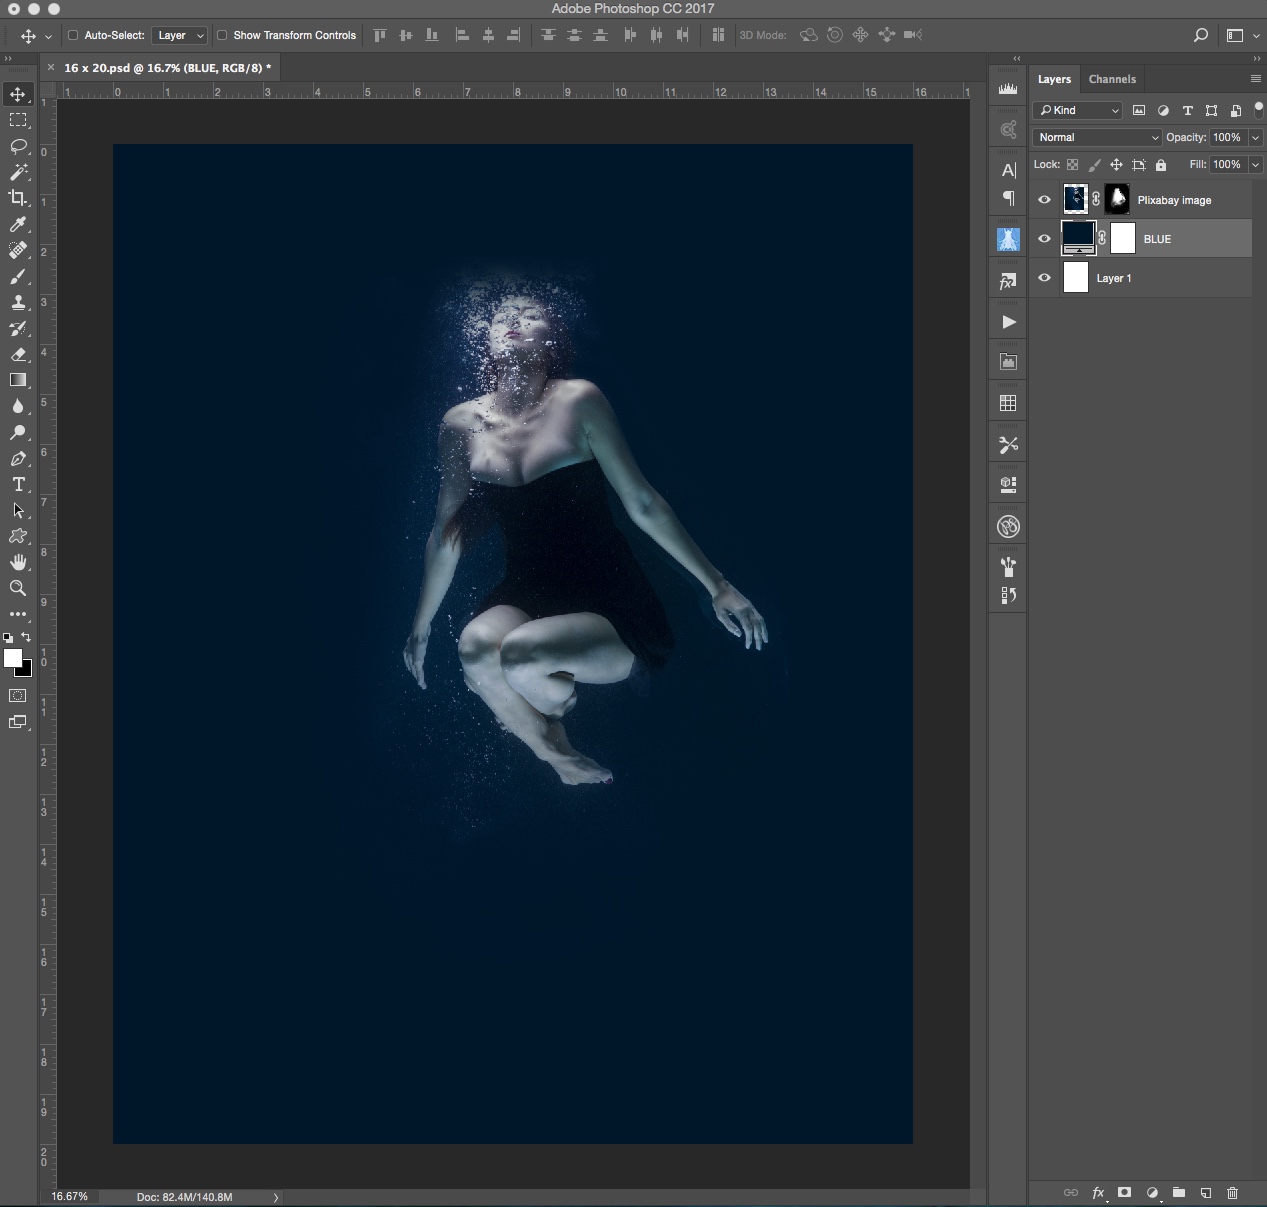
Task: Enable the Auto-Select checkbox
Action: [x=73, y=35]
